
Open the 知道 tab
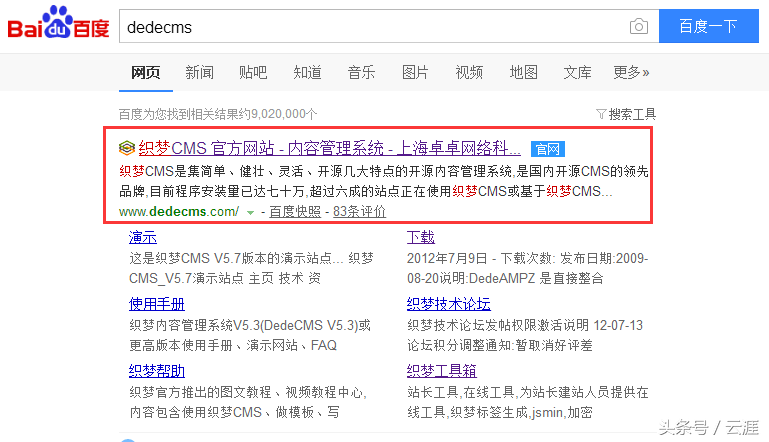[308, 73]
